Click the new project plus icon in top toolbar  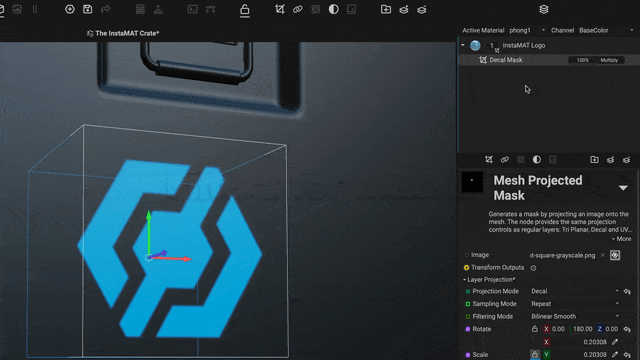point(70,9)
